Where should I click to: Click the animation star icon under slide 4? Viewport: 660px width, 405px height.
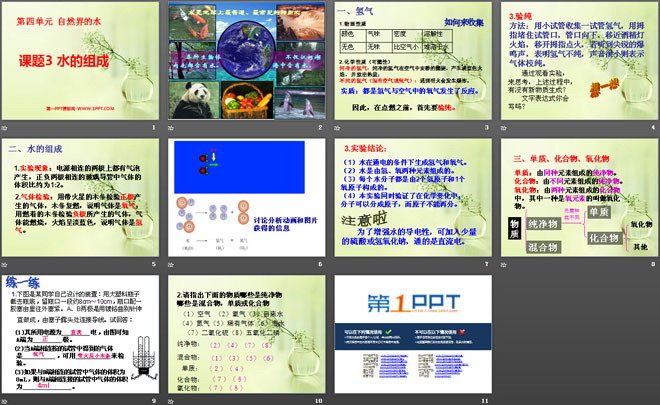[x=503, y=128]
